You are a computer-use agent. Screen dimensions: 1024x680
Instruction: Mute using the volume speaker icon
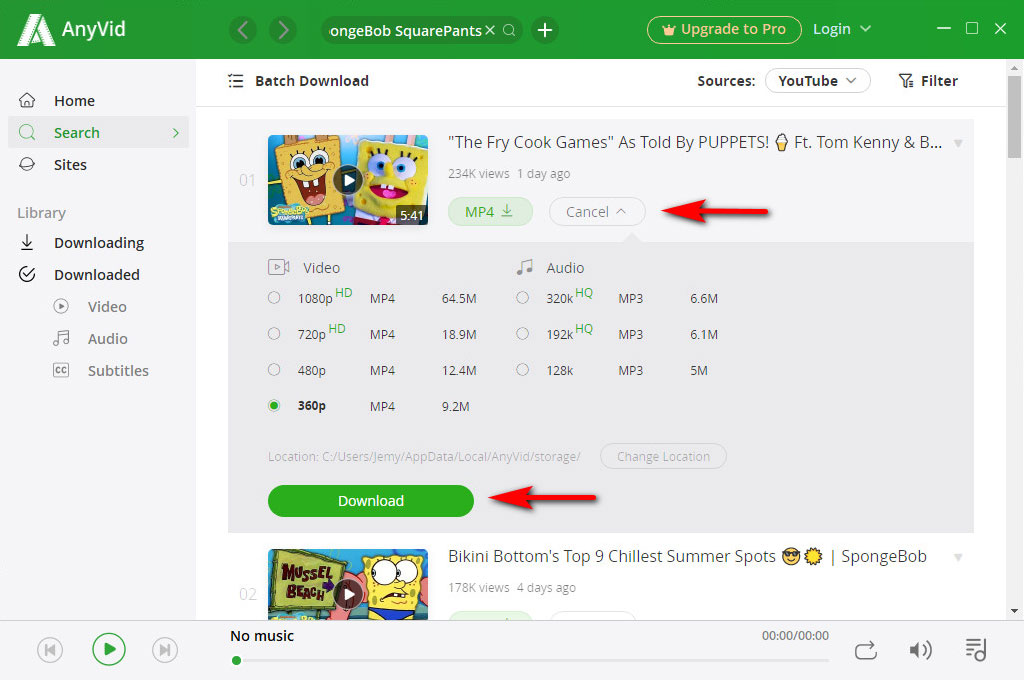[x=920, y=650]
